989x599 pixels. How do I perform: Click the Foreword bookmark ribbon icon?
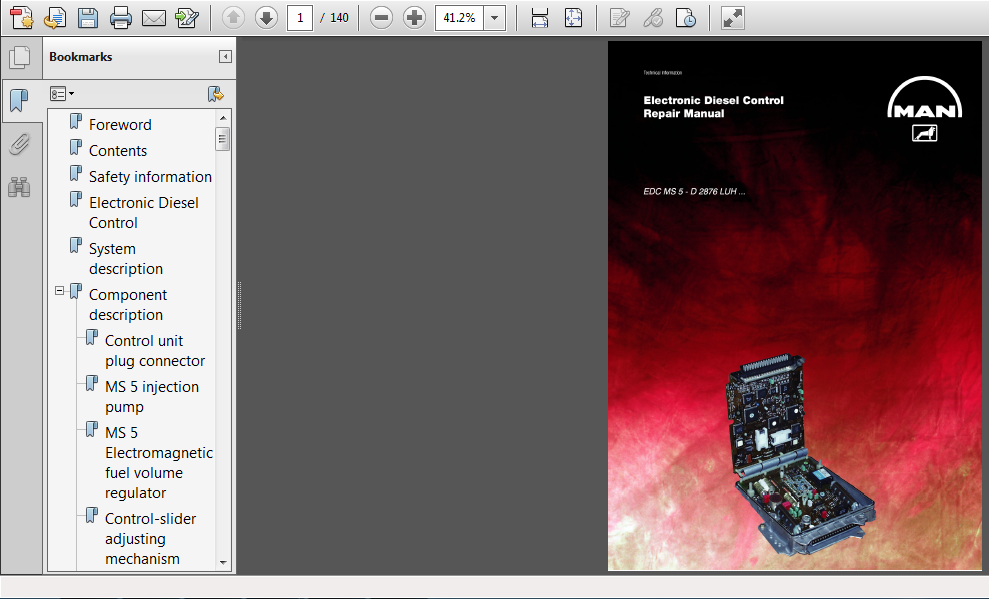[76, 121]
